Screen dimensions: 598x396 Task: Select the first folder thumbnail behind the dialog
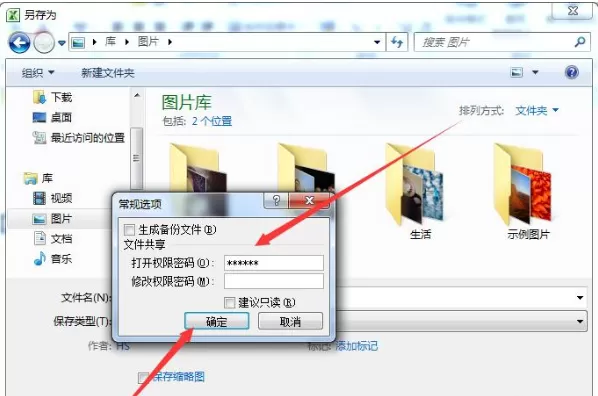[198, 168]
